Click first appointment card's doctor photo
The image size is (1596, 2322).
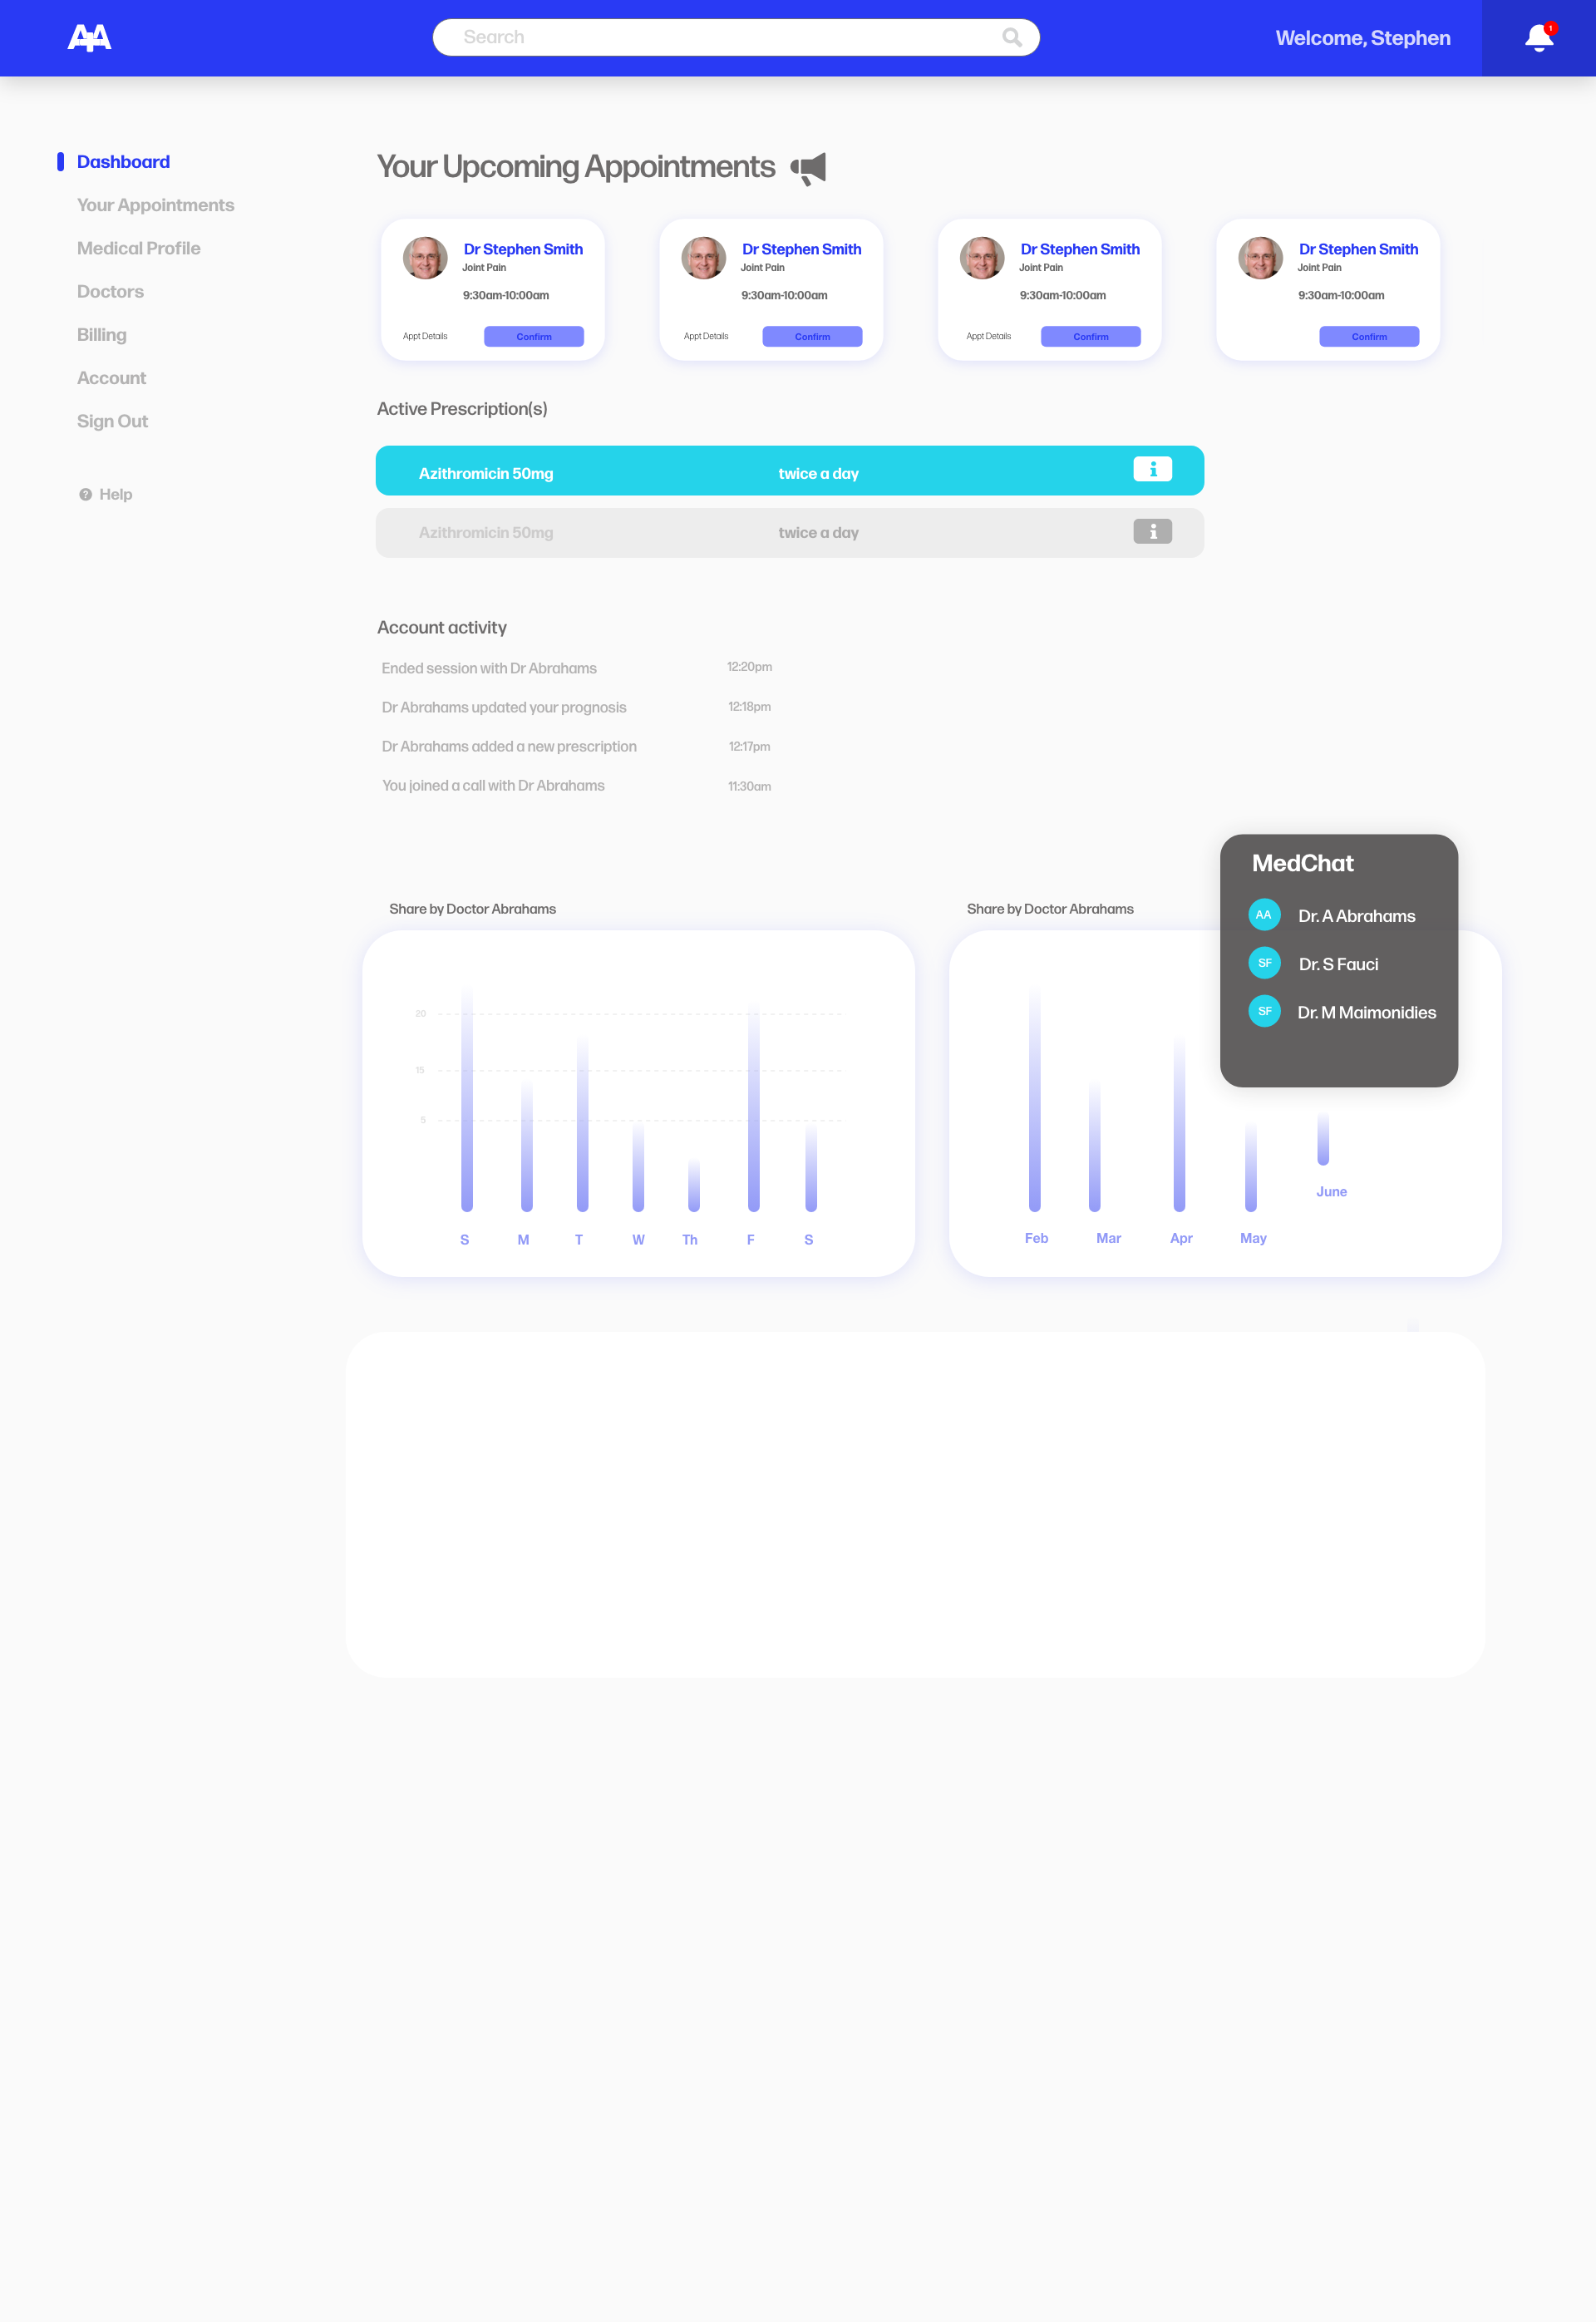425,258
